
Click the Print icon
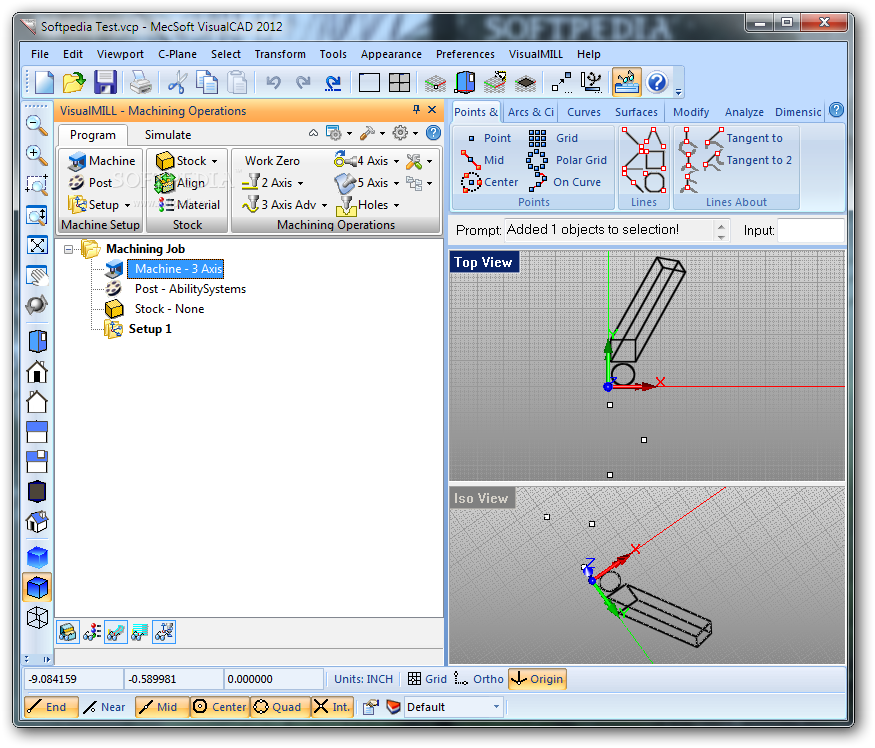click(x=141, y=83)
